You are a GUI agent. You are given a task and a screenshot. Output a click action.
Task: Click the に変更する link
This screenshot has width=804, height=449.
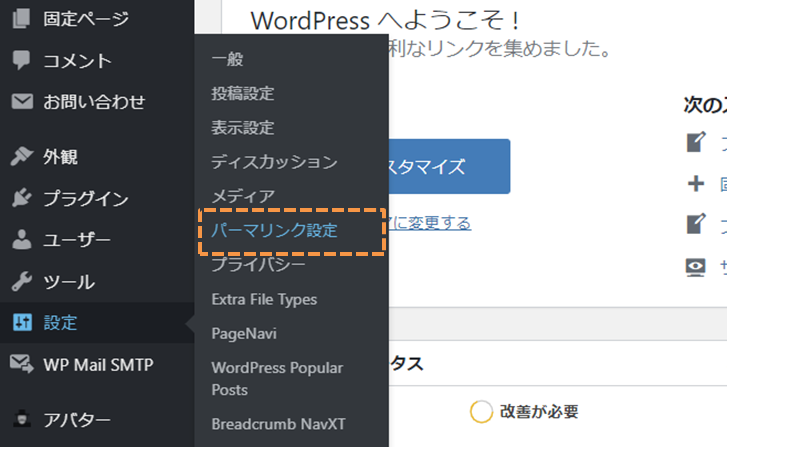[430, 223]
